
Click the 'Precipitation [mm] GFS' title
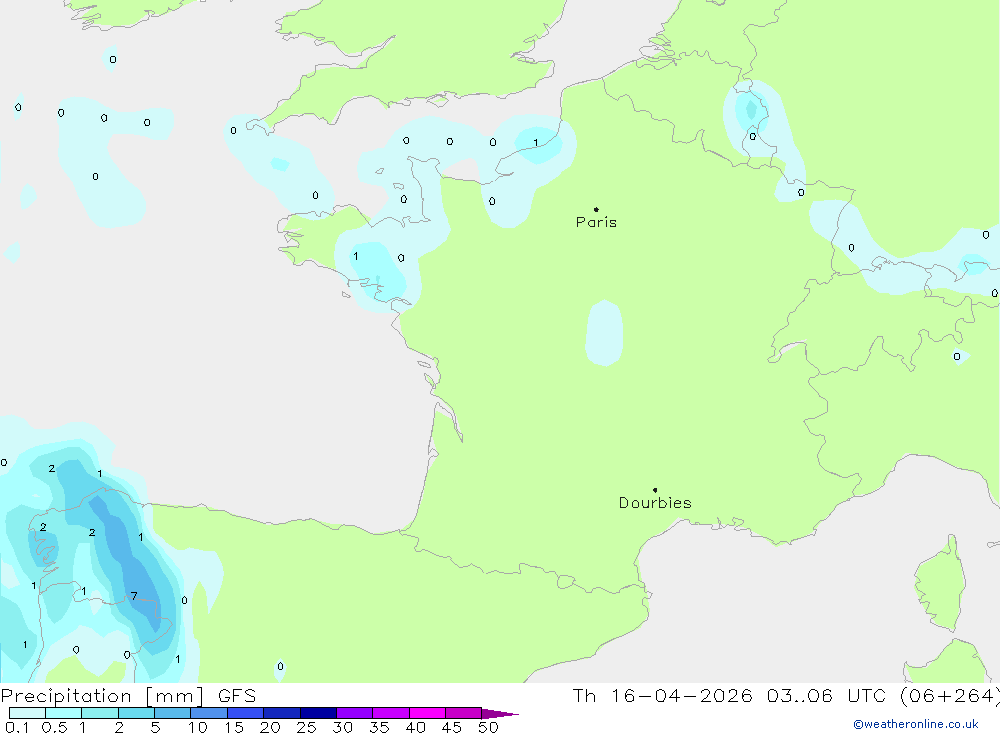128,696
